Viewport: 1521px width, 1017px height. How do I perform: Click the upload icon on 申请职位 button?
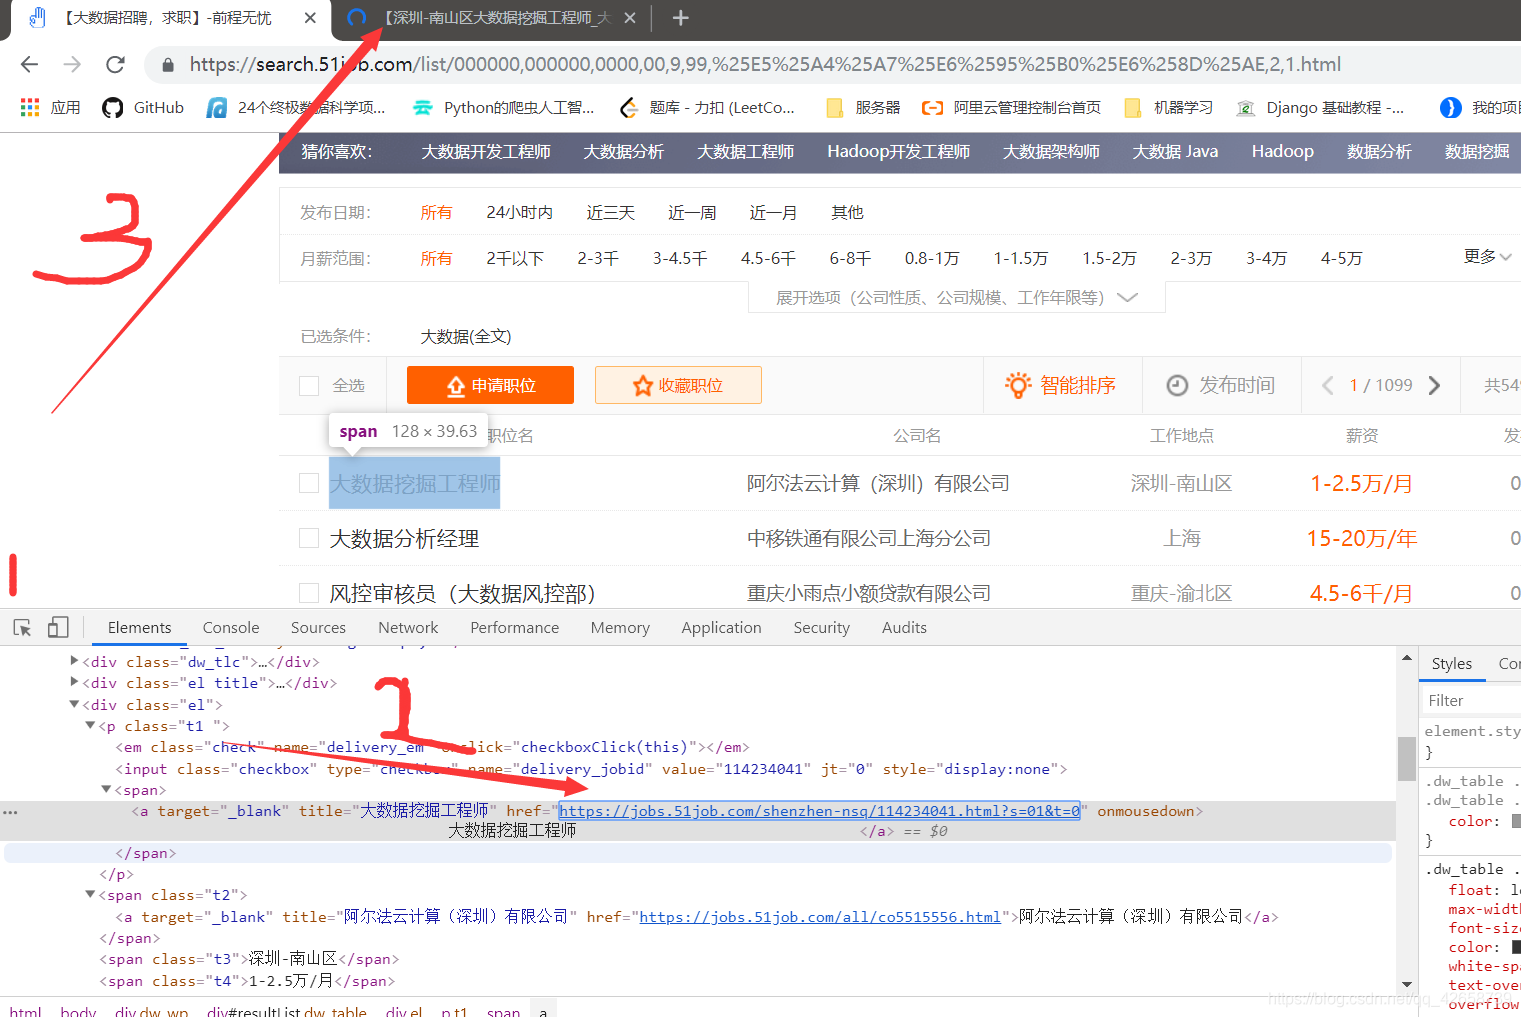456,386
